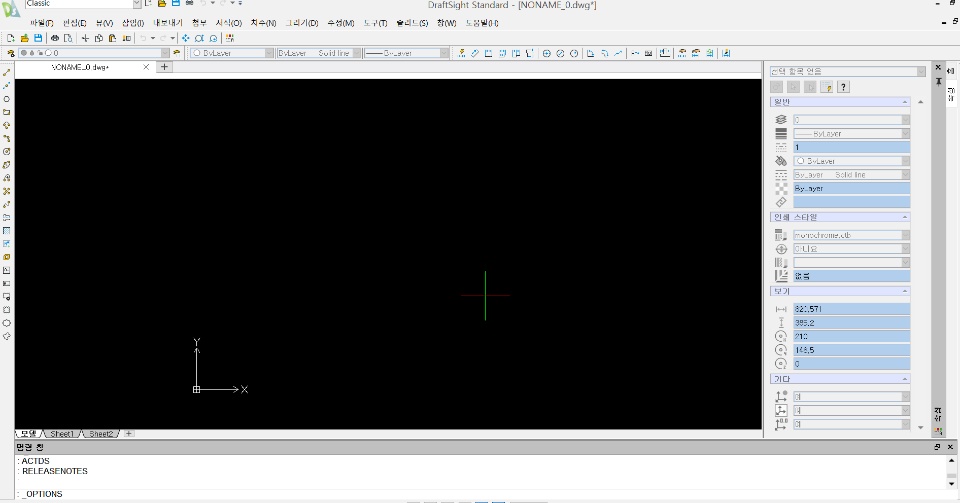
Task: Click the circle-with-cross dimension icon
Action: [547, 53]
